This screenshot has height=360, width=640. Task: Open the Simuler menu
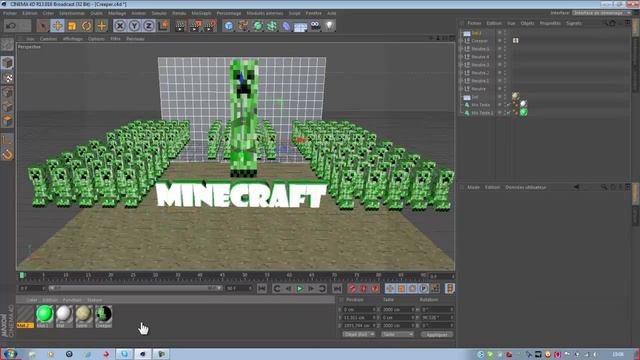click(x=159, y=13)
